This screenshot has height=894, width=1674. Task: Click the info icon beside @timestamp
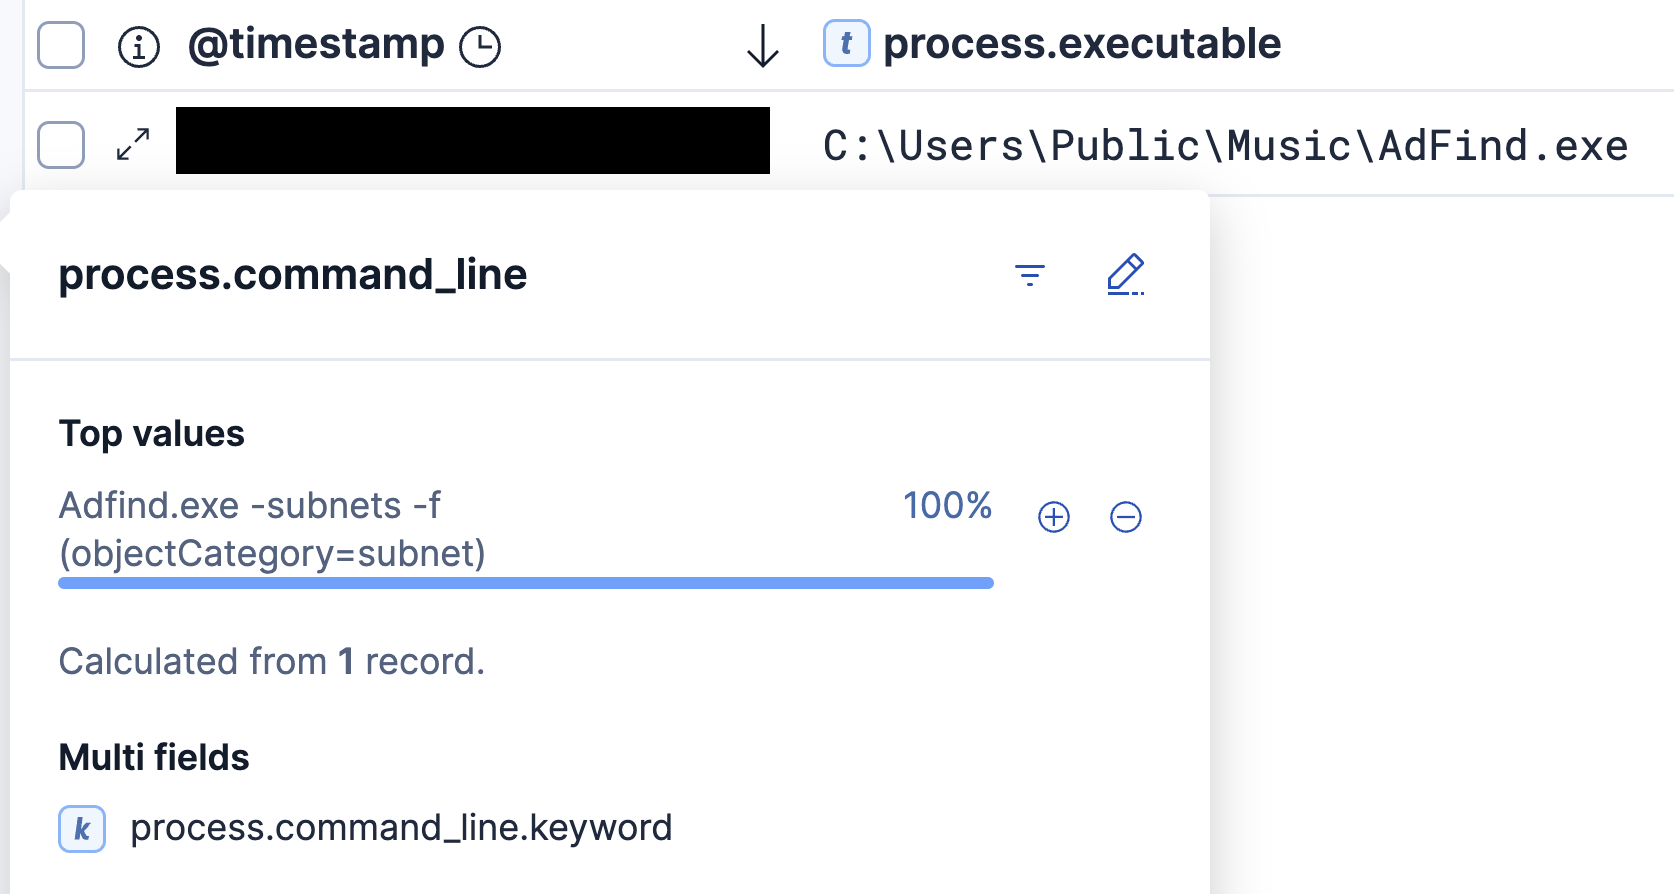pos(139,46)
